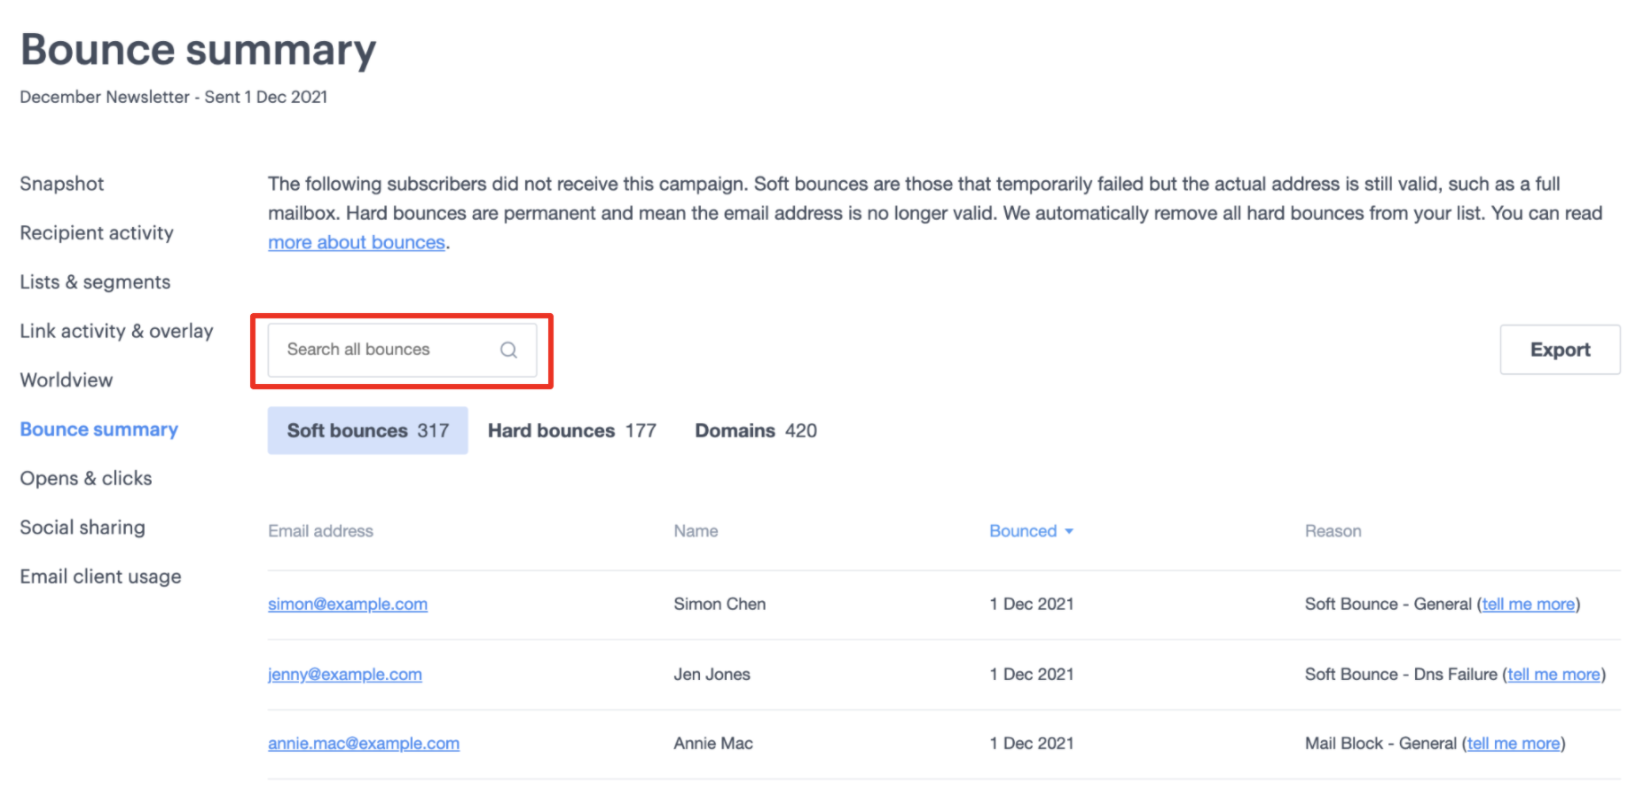
Task: Open Link activity & overlay page
Action: [x=116, y=331]
